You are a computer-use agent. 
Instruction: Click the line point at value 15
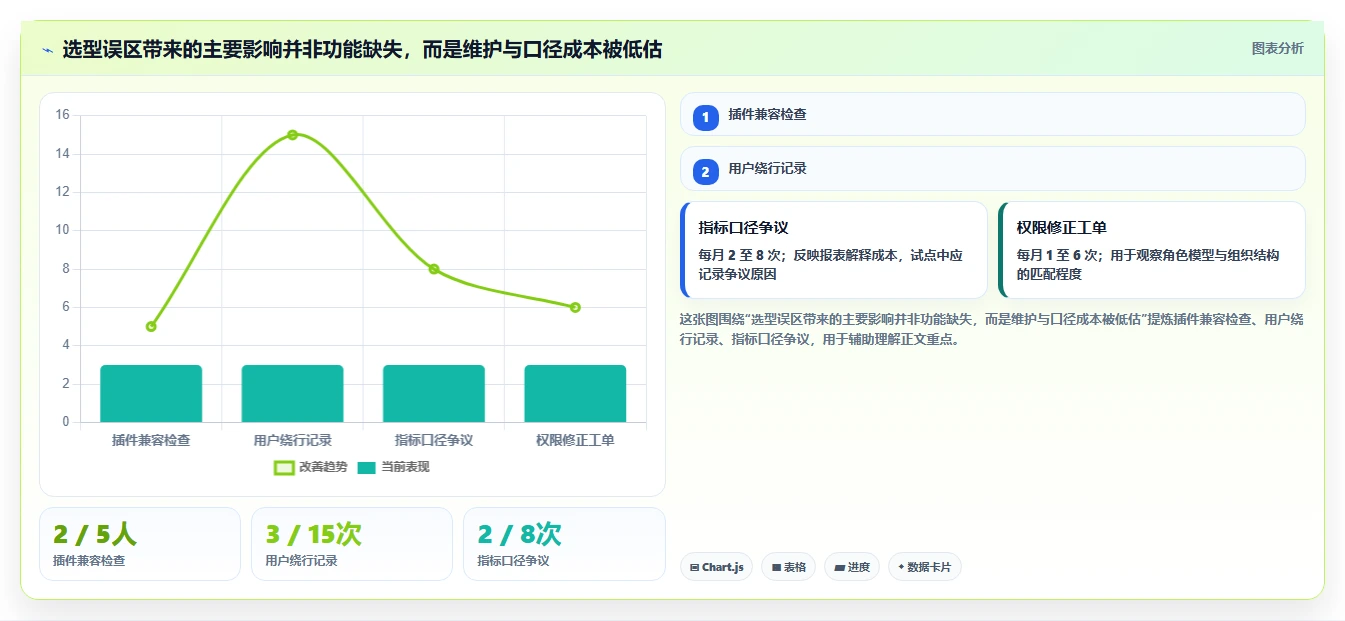(x=292, y=135)
